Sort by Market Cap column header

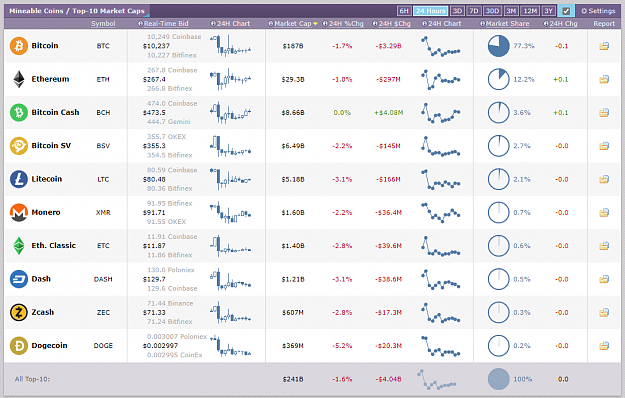293,24
